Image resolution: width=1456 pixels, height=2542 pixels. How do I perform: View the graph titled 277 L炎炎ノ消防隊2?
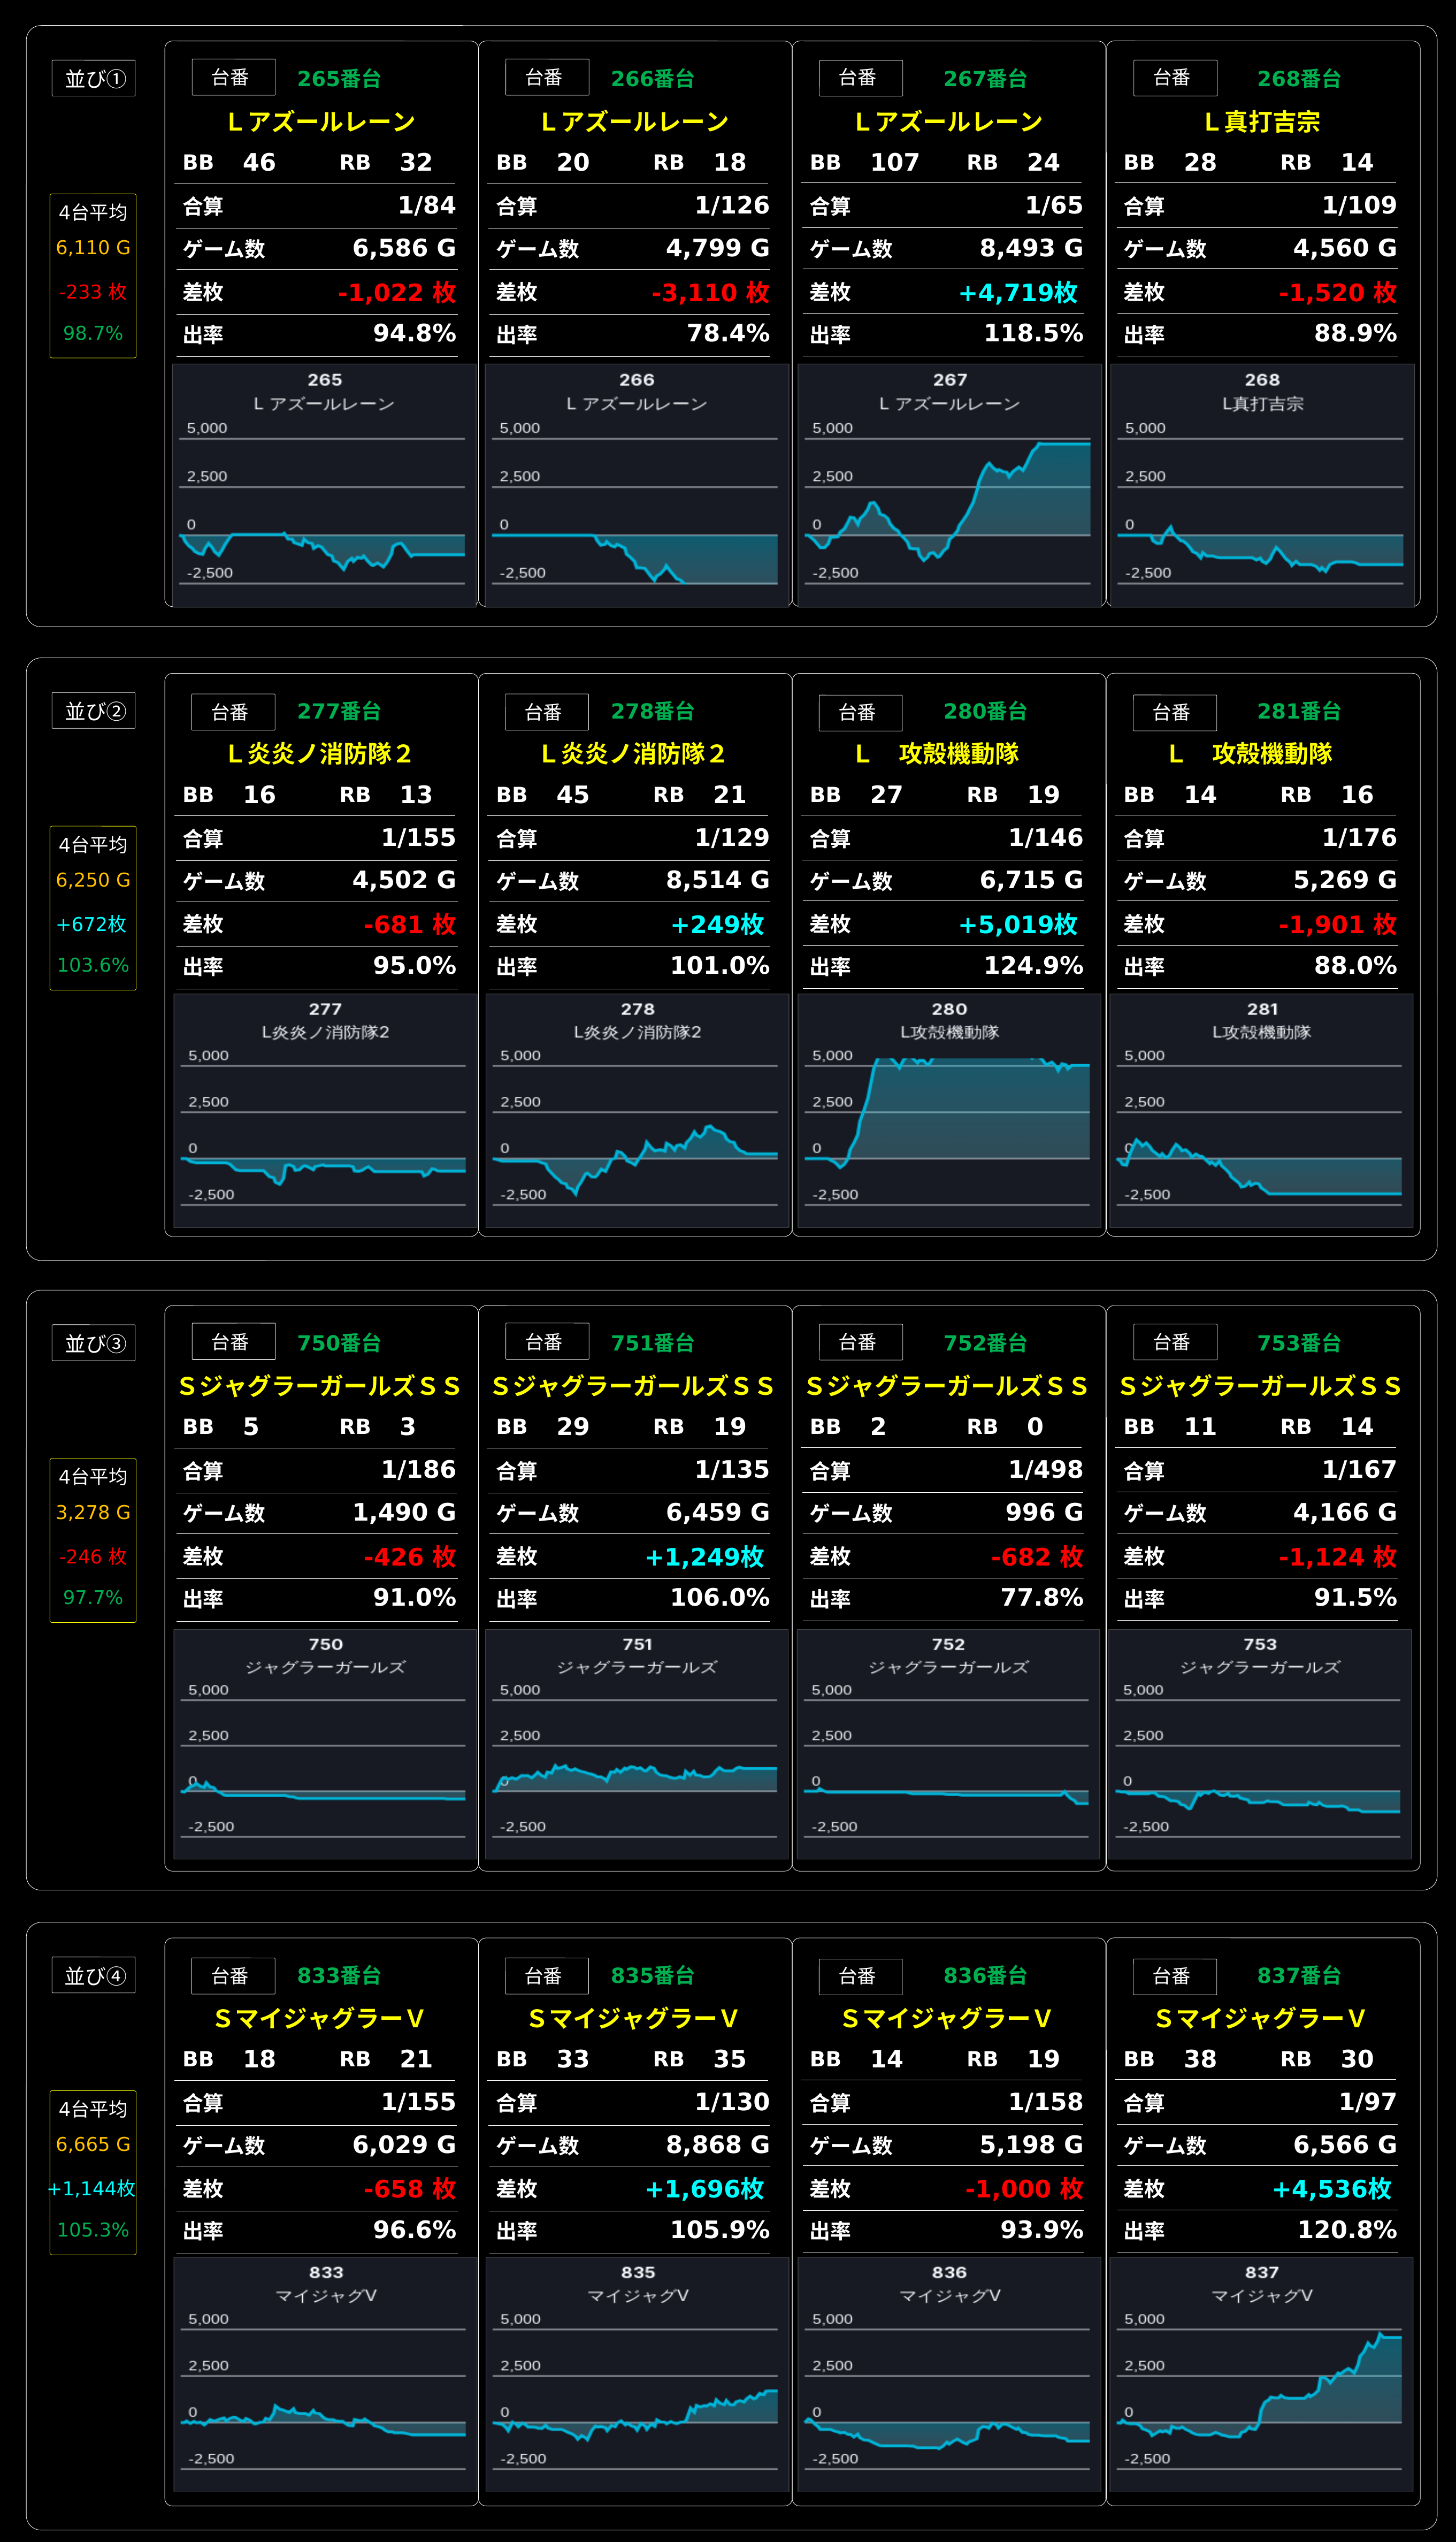(x=325, y=1111)
